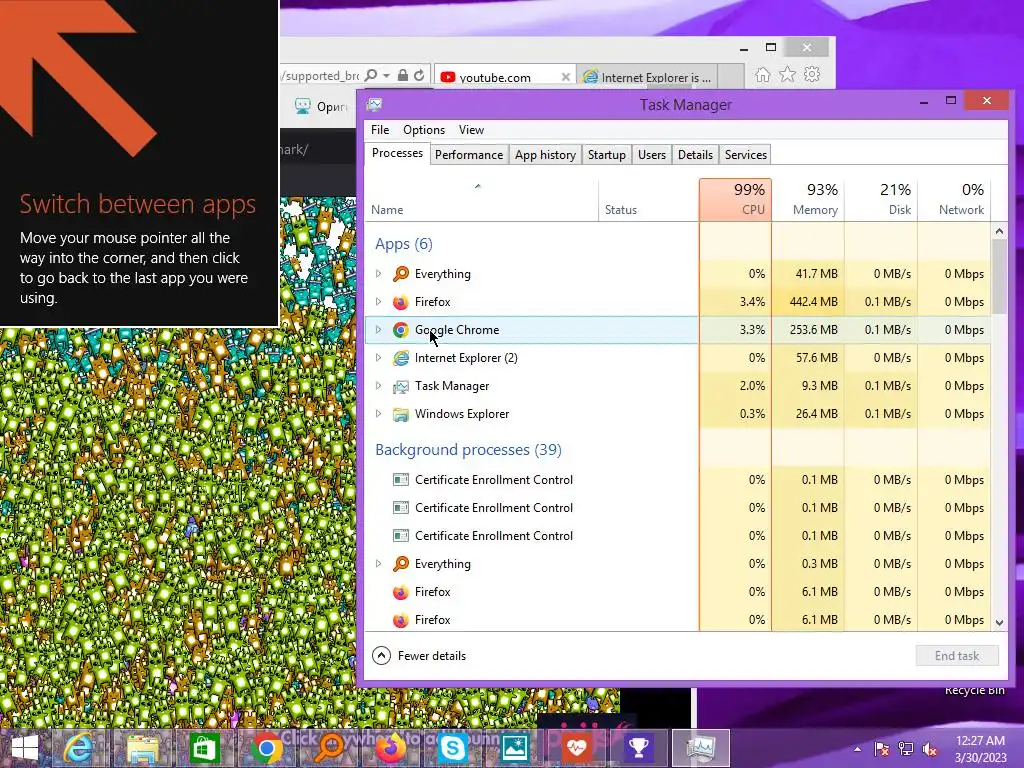This screenshot has height=768, width=1024.
Task: Switch to the Details tab
Action: pos(695,155)
